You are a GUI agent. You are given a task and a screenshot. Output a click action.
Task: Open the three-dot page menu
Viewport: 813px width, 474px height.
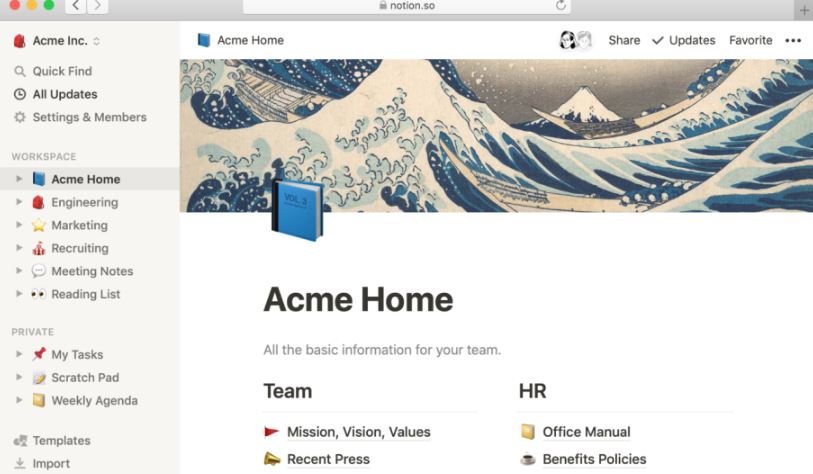[793, 40]
